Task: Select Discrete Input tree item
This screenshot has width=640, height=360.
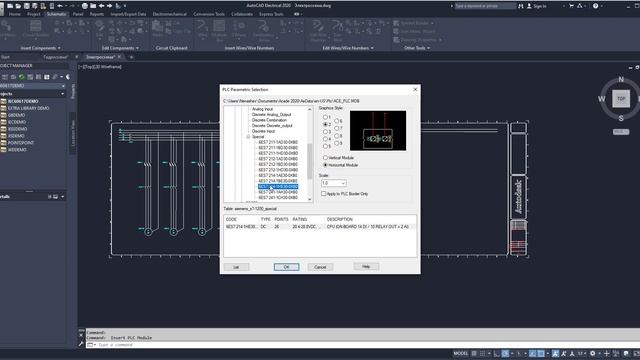Action: tap(263, 131)
